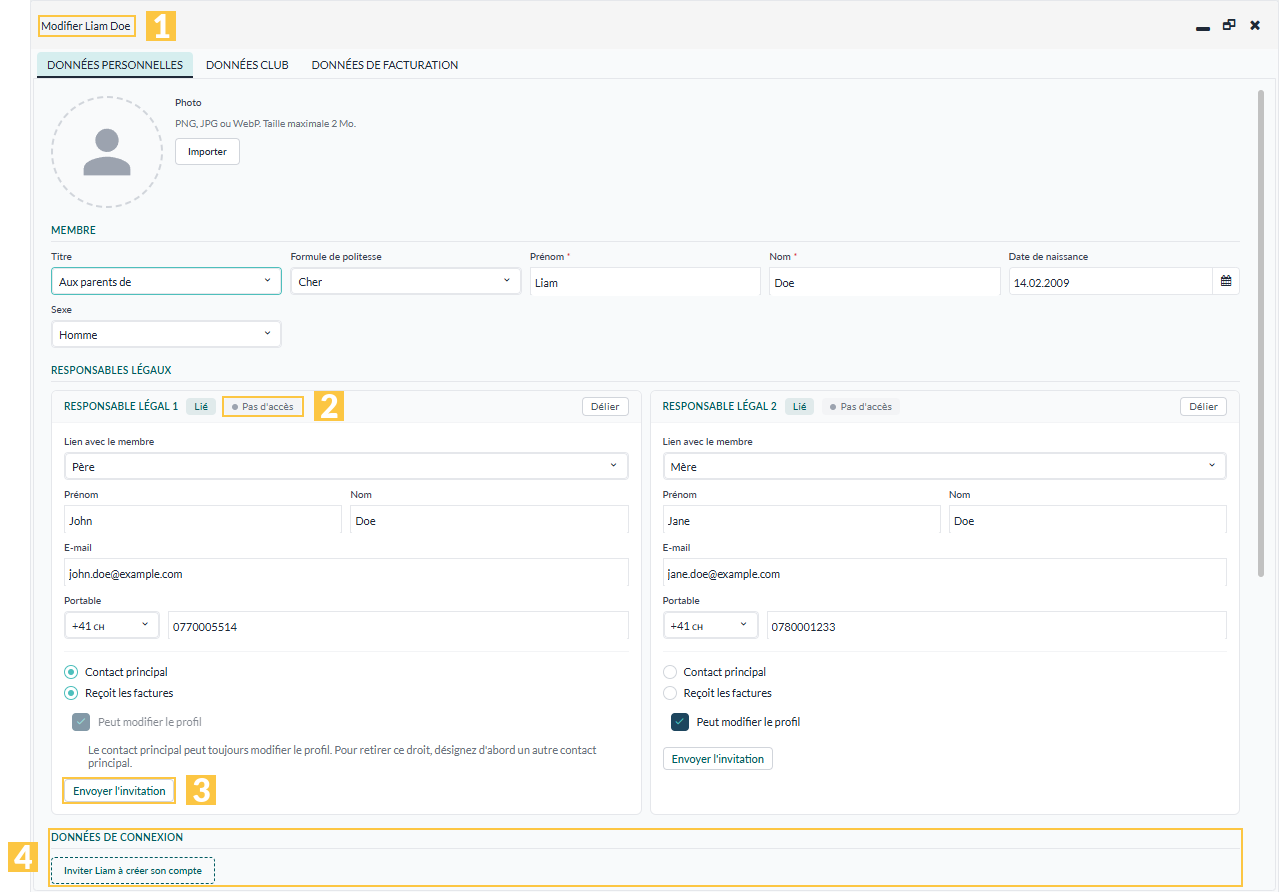Click the member Prénom field containing Liam
The width and height of the screenshot is (1279, 892).
(645, 283)
